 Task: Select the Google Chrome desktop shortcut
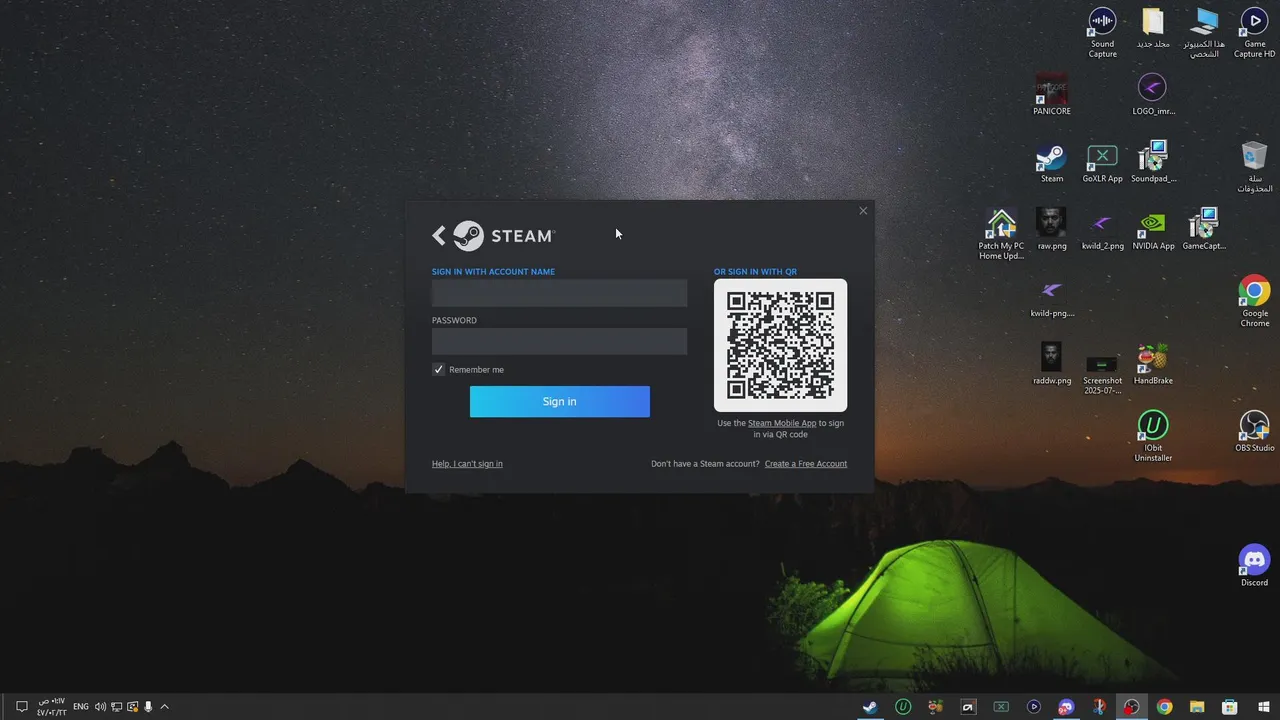1254,302
